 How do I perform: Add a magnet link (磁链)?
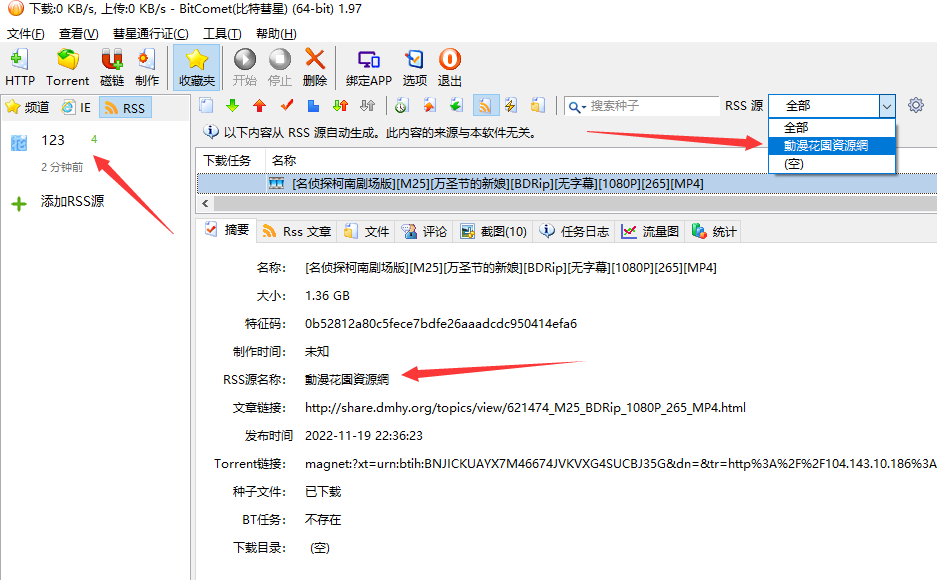point(112,67)
